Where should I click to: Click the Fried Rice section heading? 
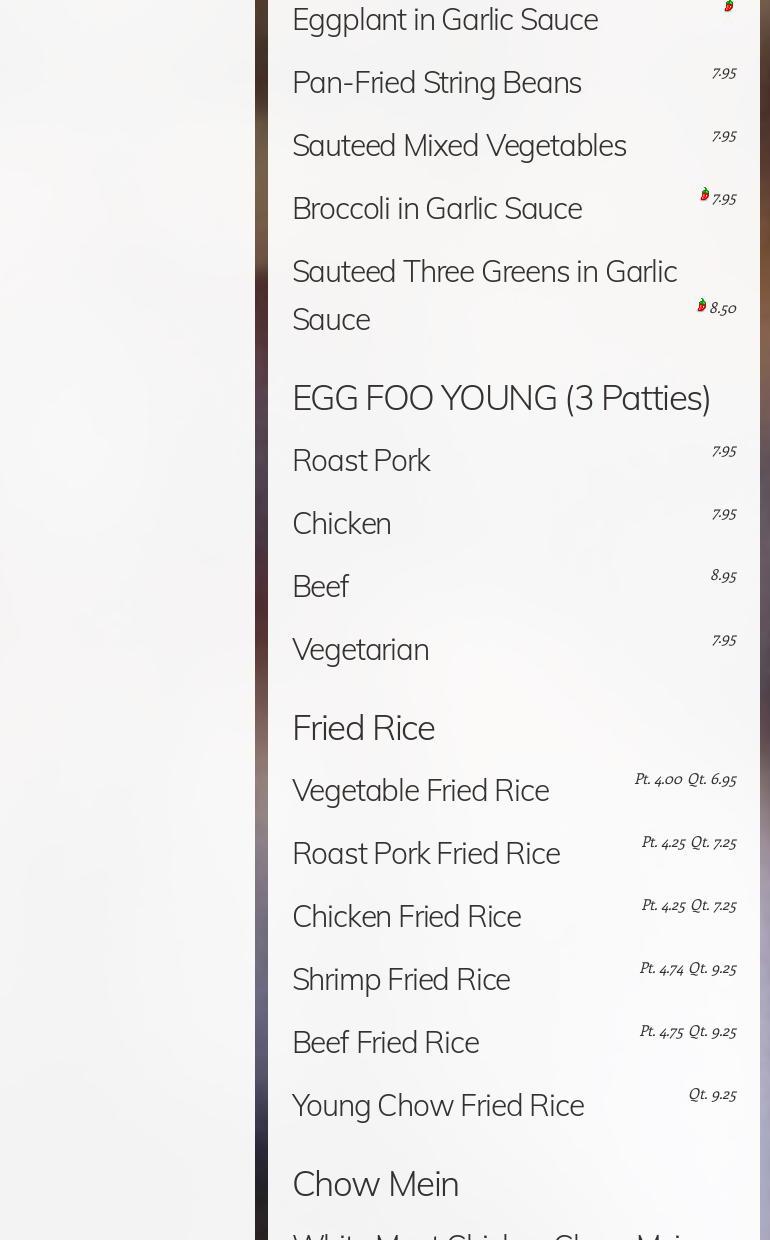tap(363, 728)
